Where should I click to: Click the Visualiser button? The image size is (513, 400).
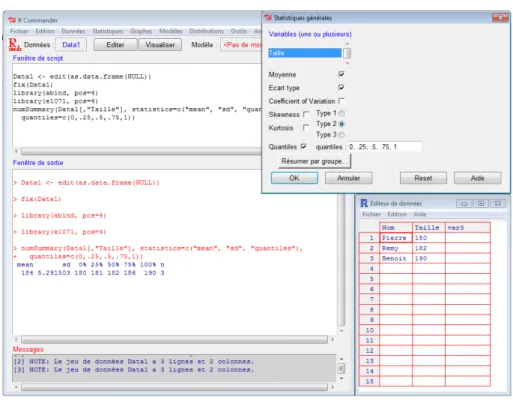(160, 45)
